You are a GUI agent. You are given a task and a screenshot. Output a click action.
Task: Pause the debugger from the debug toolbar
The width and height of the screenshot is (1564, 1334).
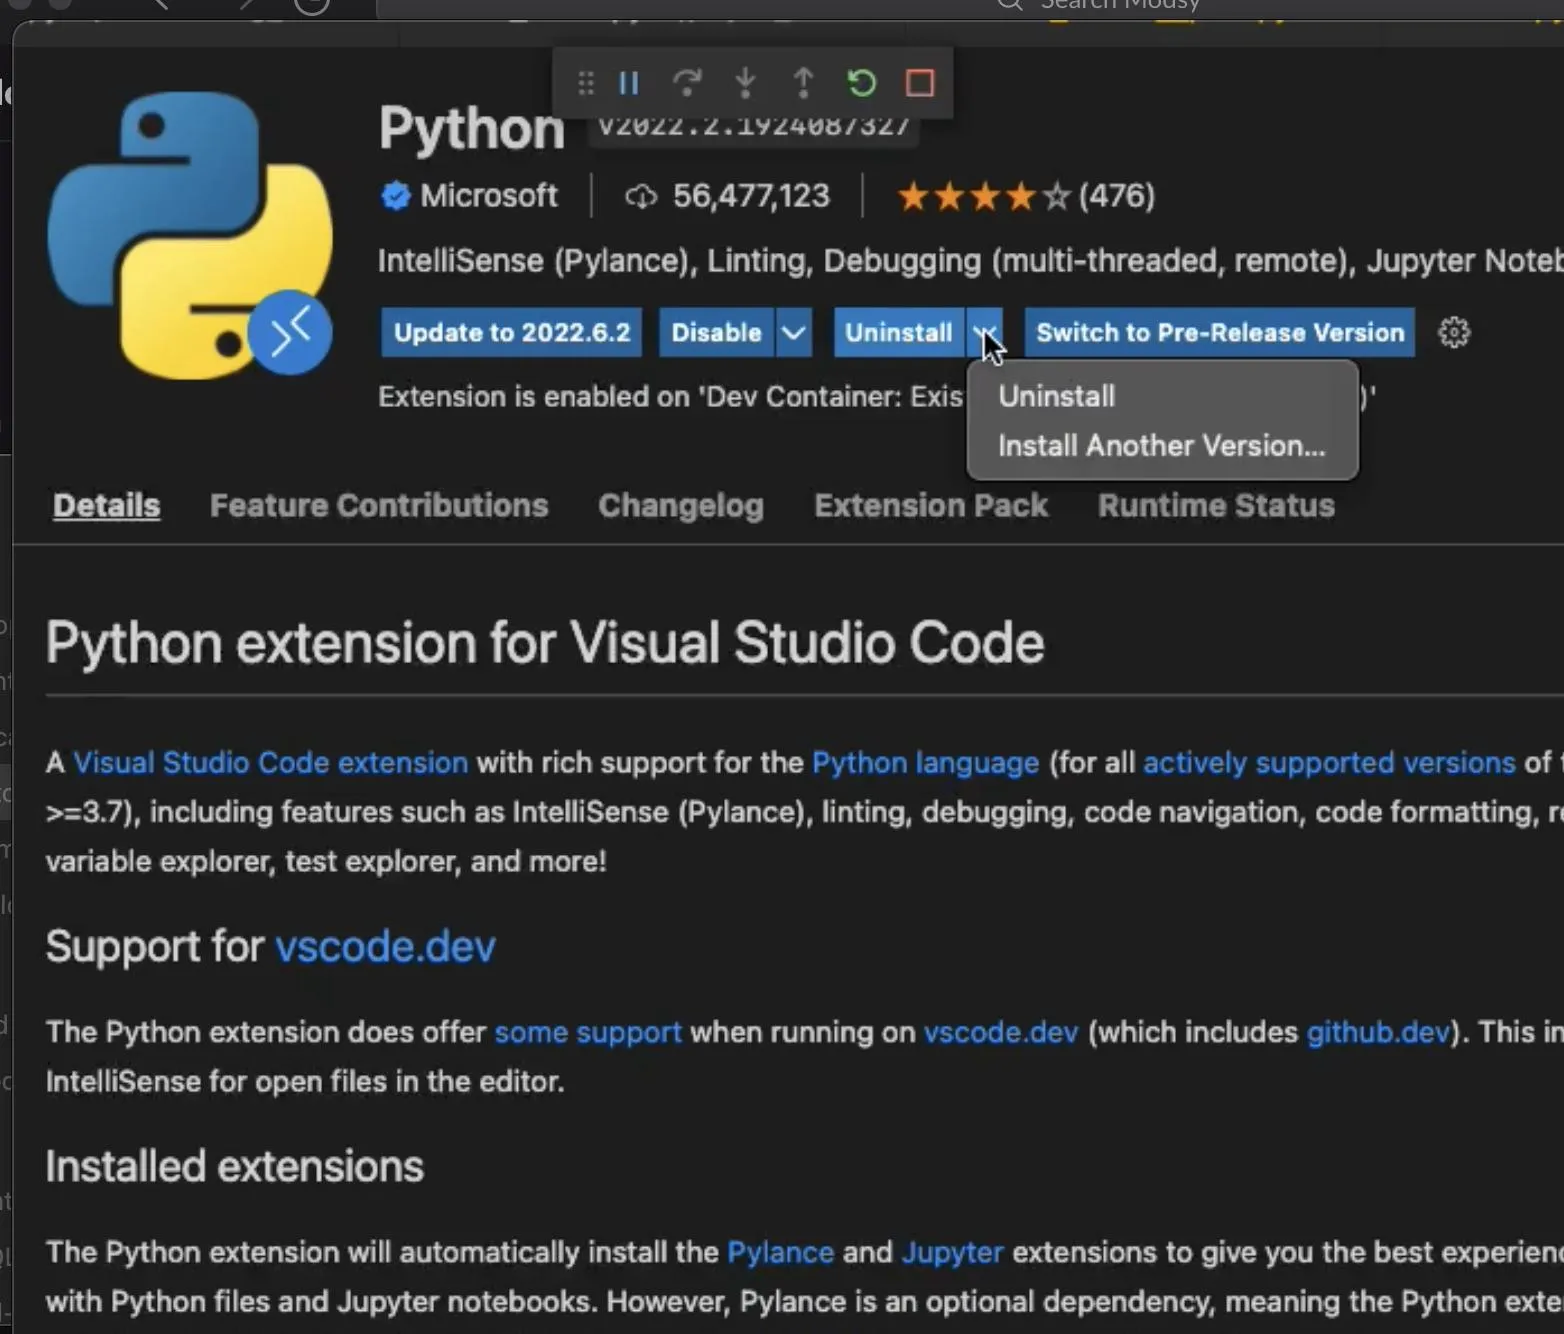pyautogui.click(x=629, y=83)
